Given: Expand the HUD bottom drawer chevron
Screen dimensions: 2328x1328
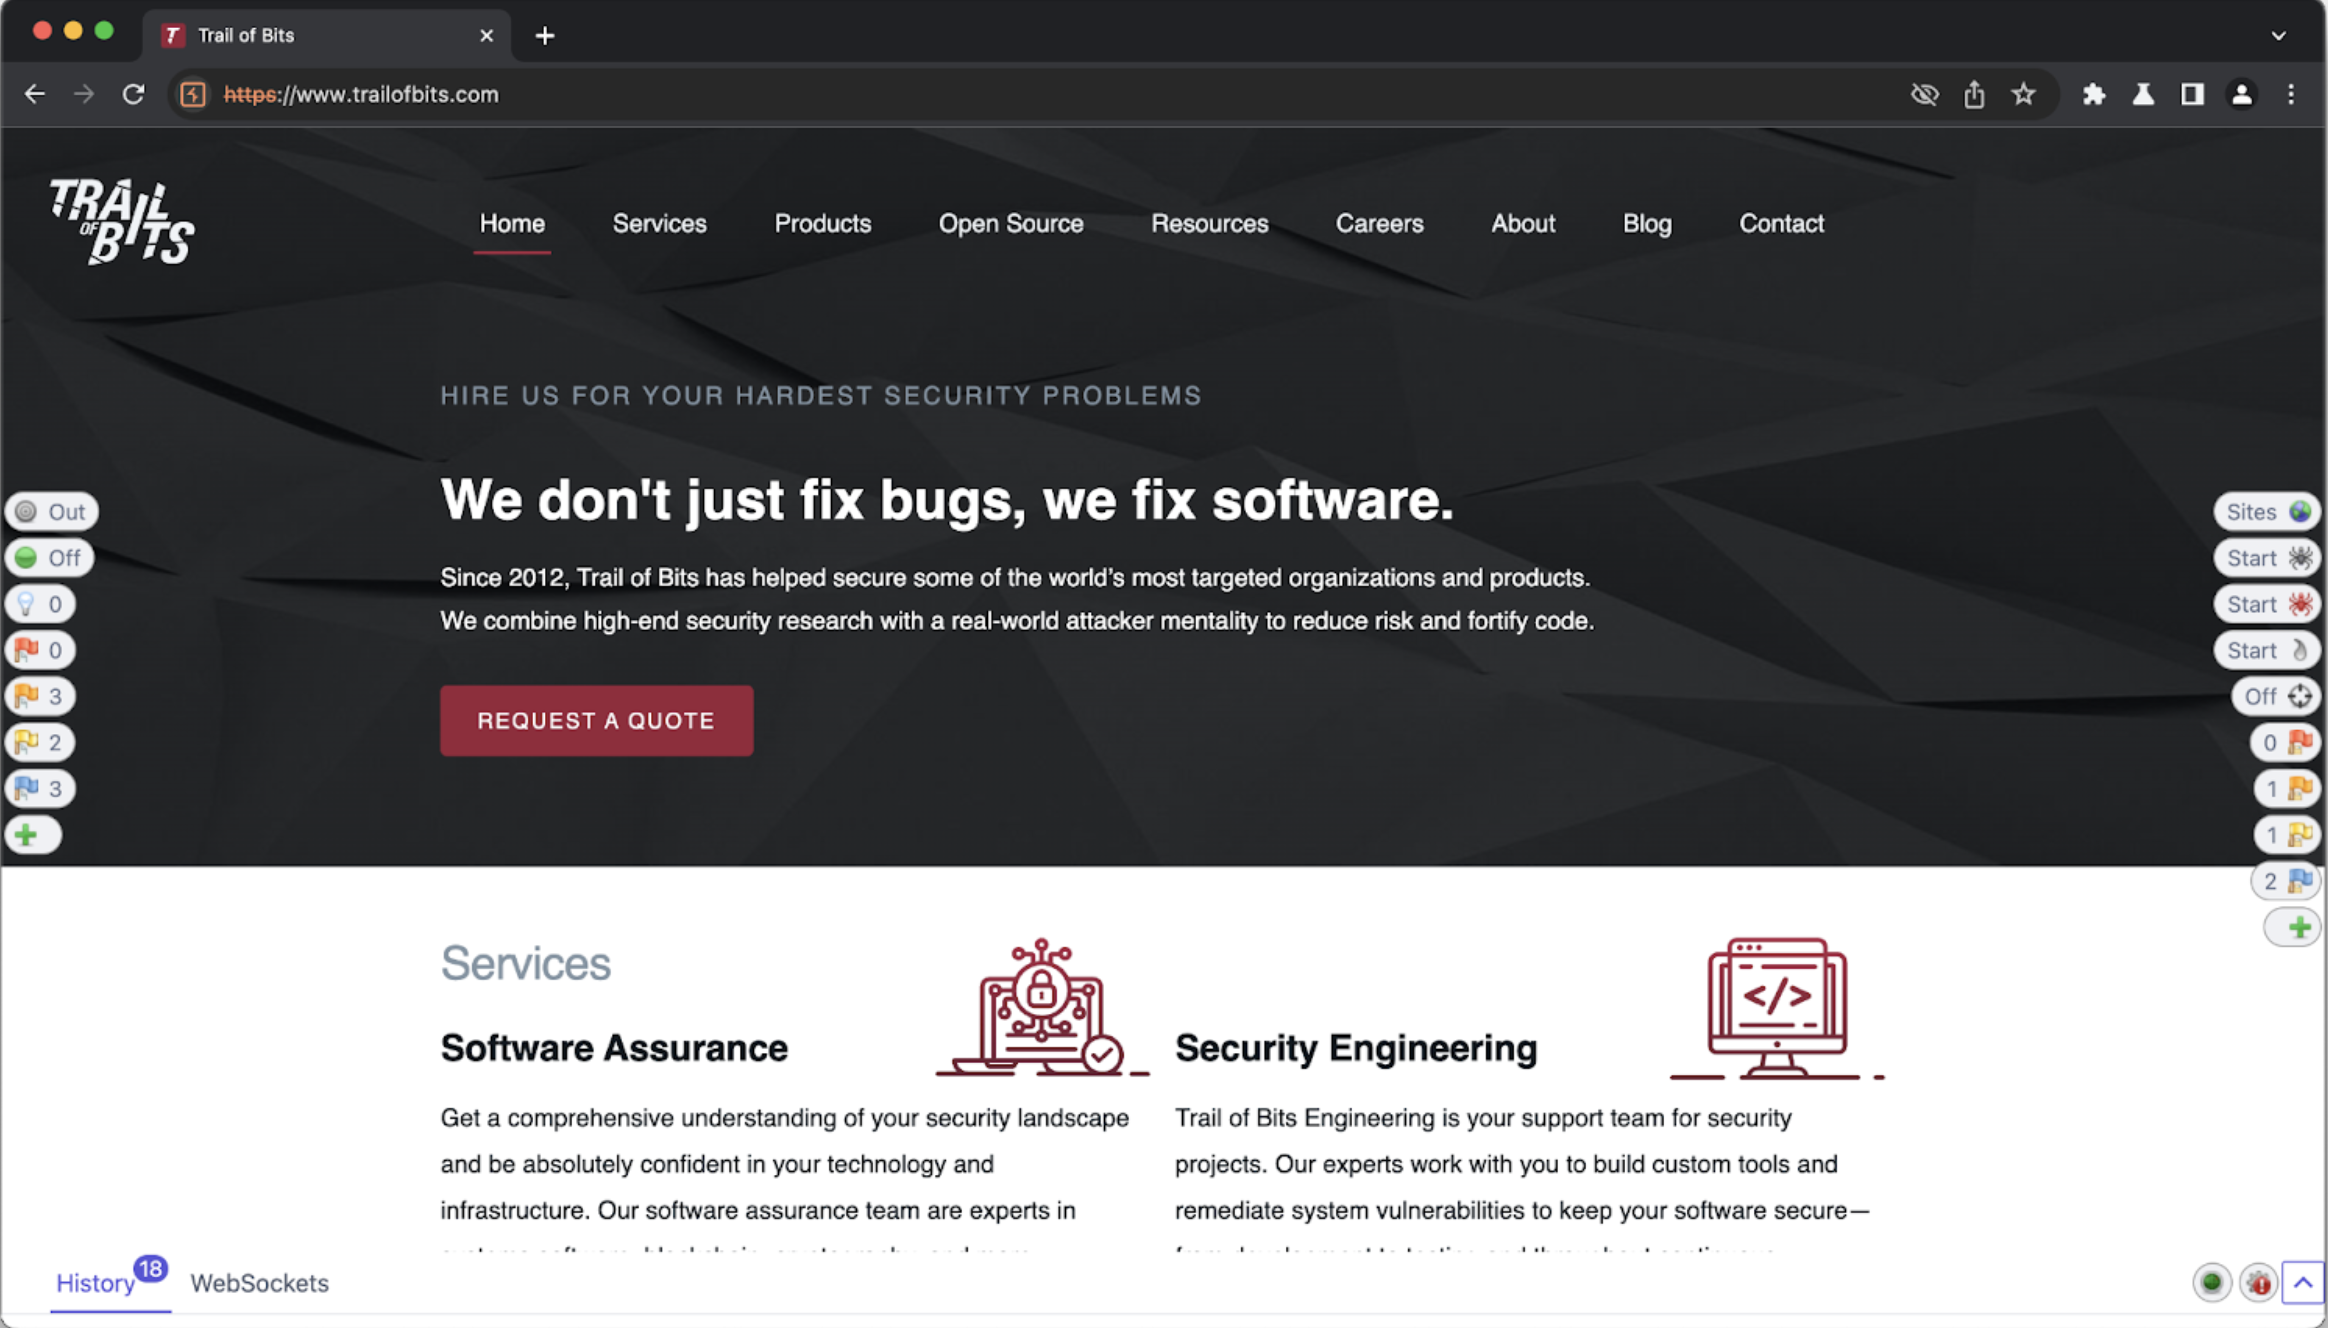Looking at the screenshot, I should point(2303,1283).
